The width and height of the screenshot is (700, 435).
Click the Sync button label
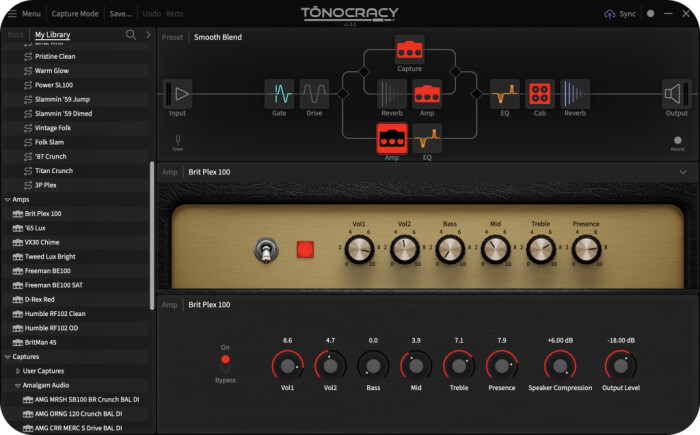627,14
